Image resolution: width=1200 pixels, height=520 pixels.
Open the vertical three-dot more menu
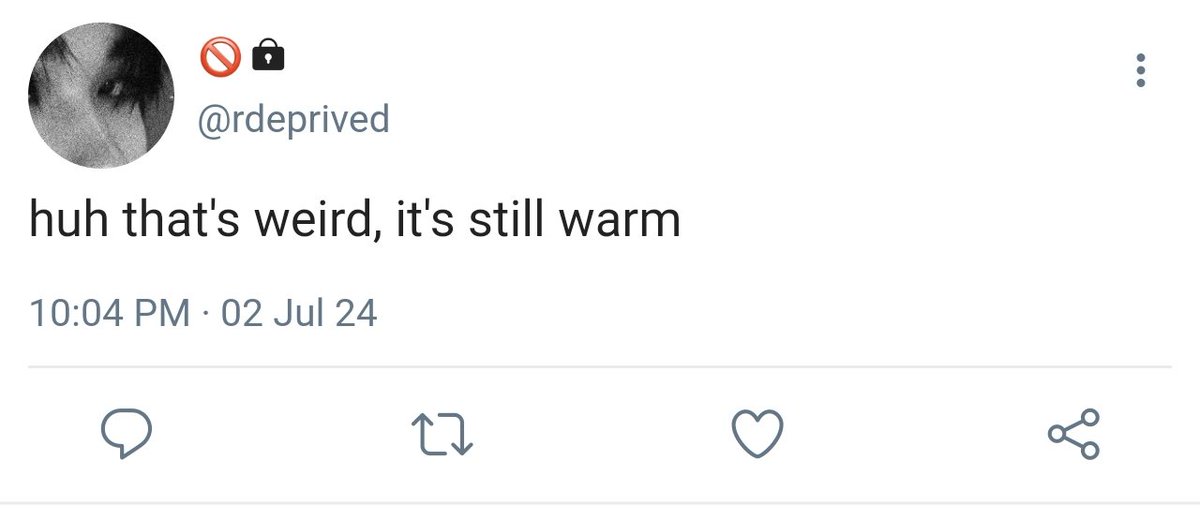point(1141,70)
